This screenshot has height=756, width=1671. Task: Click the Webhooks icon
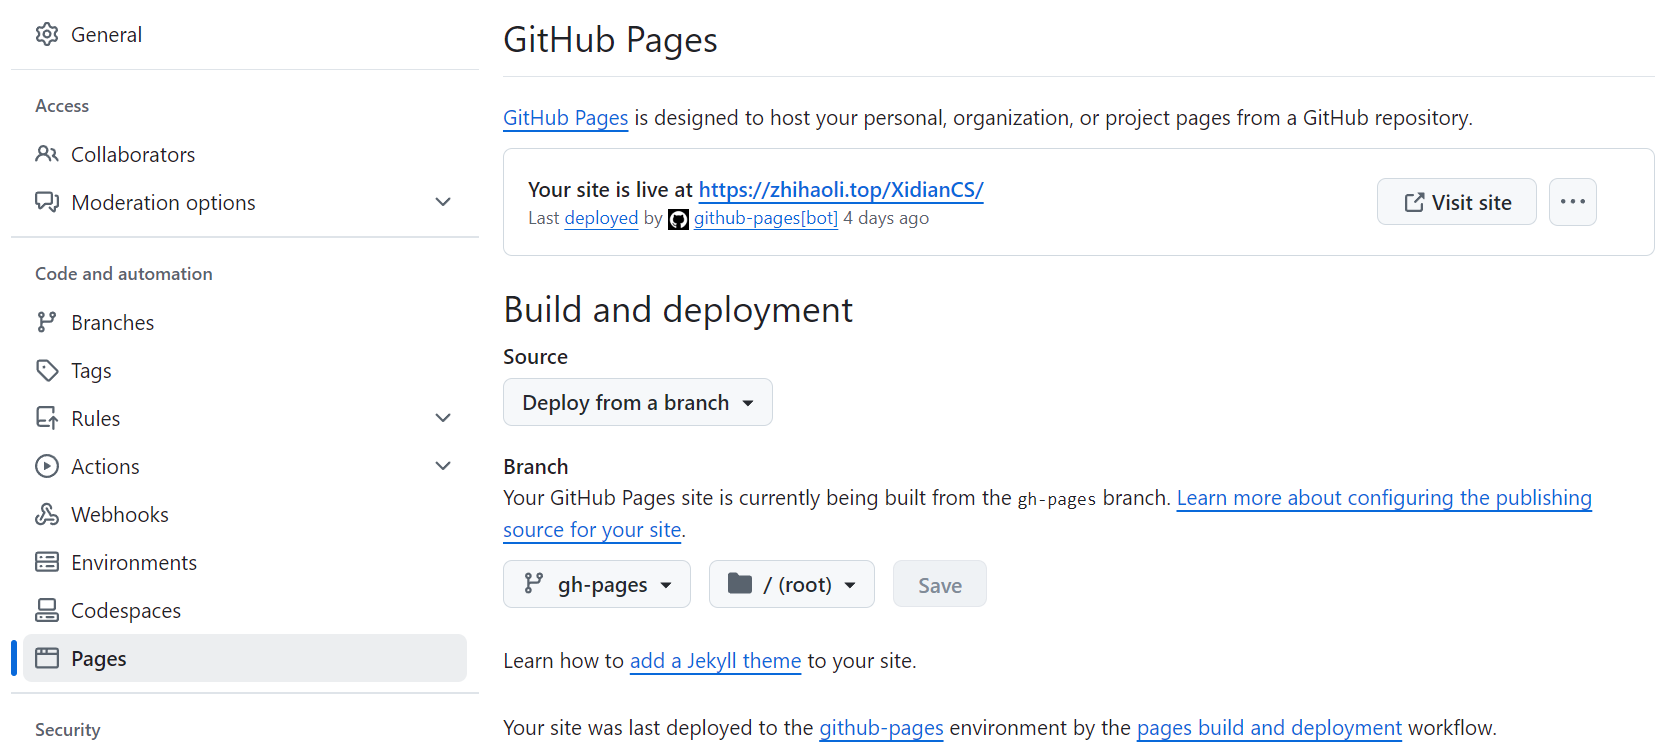tap(47, 514)
